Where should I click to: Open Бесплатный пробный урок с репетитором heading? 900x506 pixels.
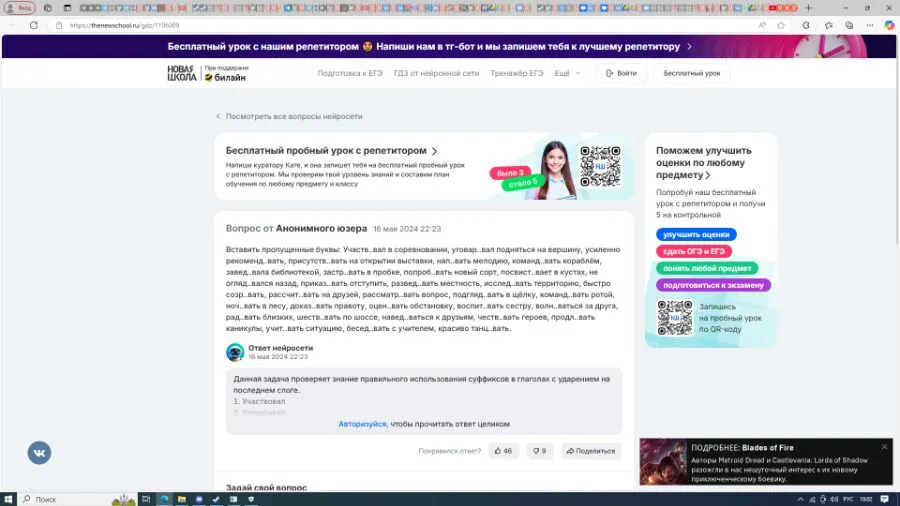tap(331, 150)
